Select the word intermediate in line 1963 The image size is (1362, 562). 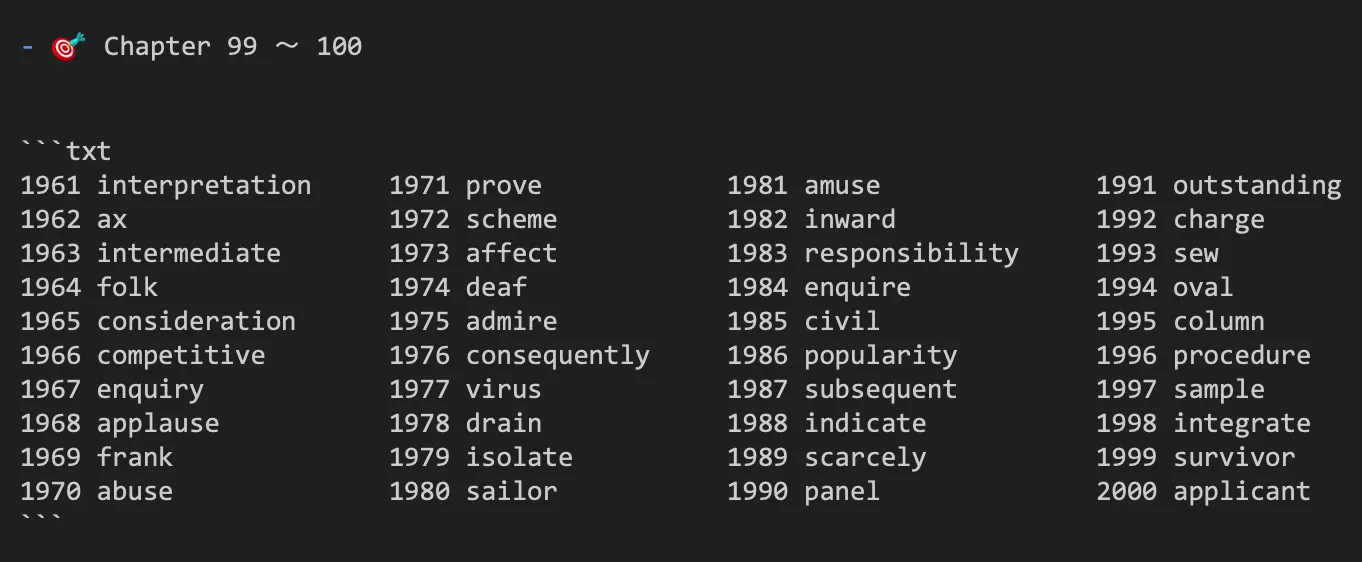tap(189, 254)
